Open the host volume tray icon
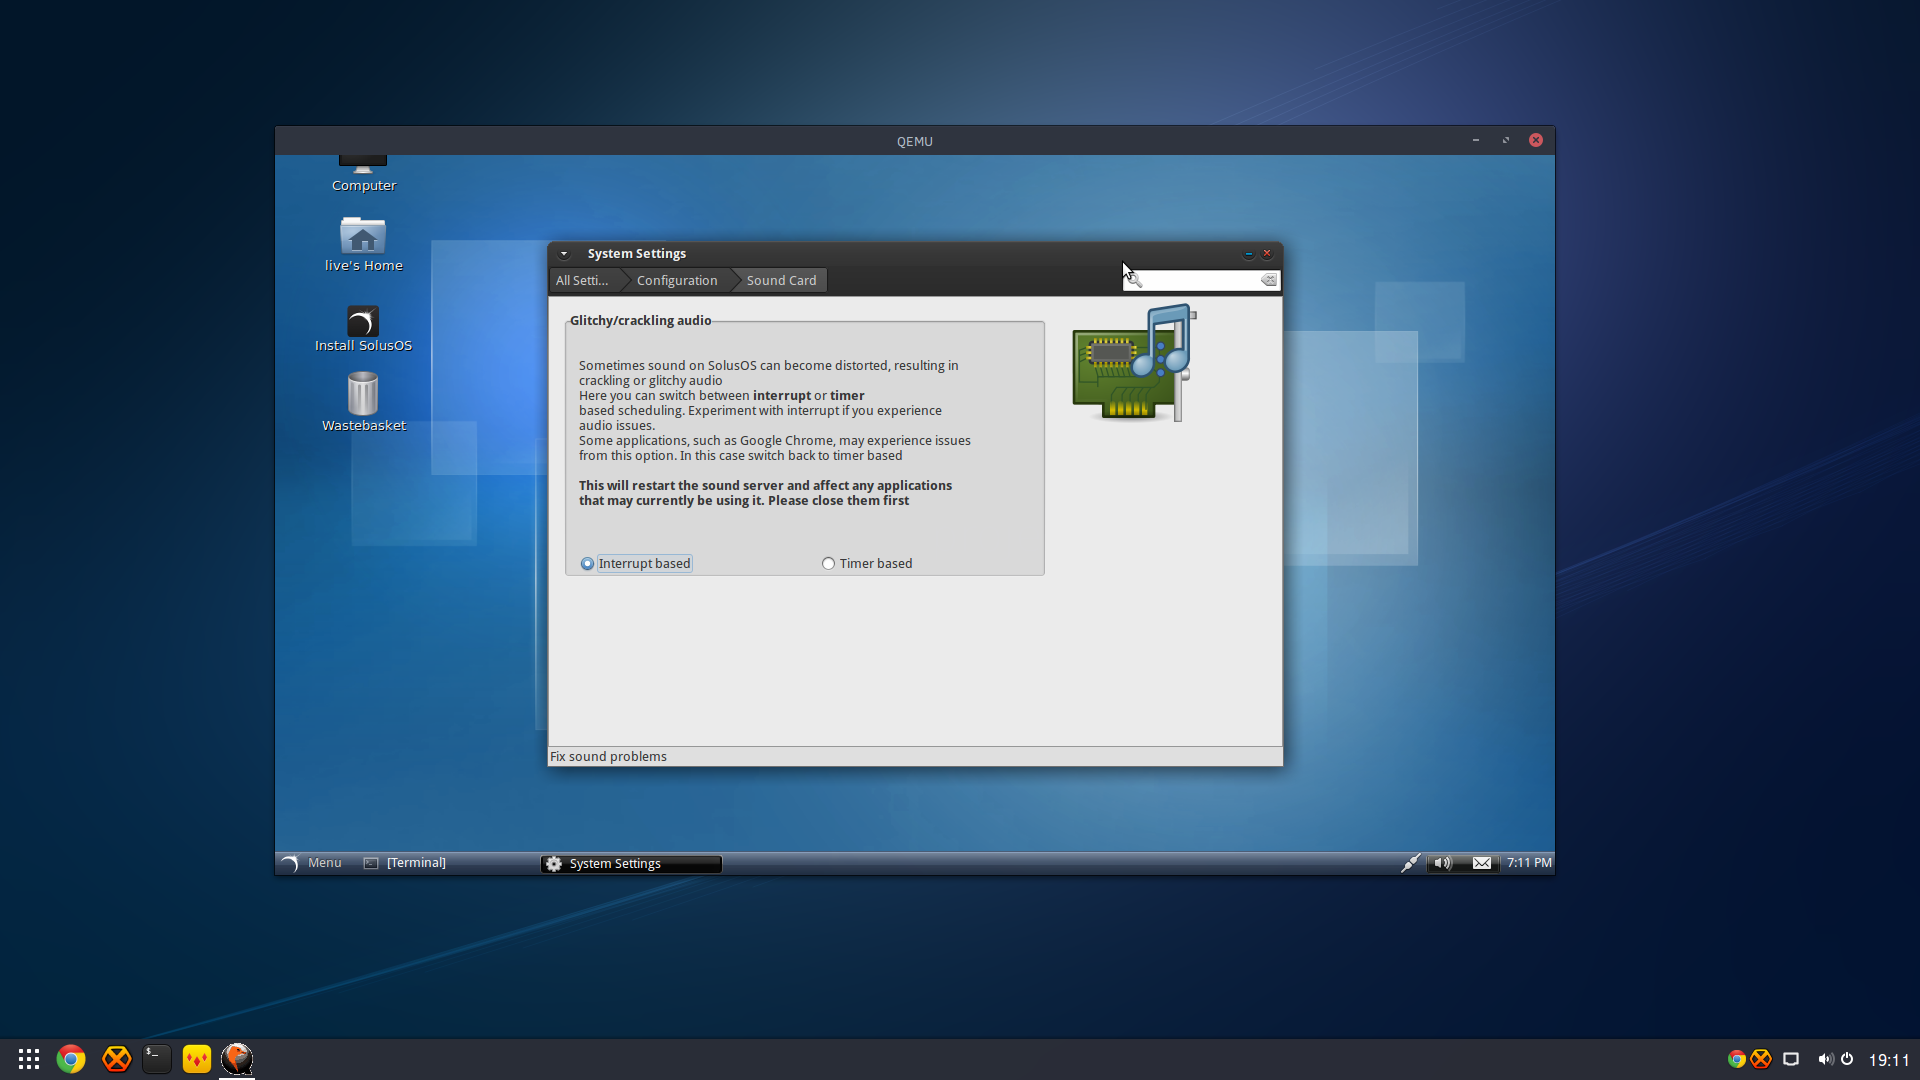The width and height of the screenshot is (1920, 1080). 1825,1059
